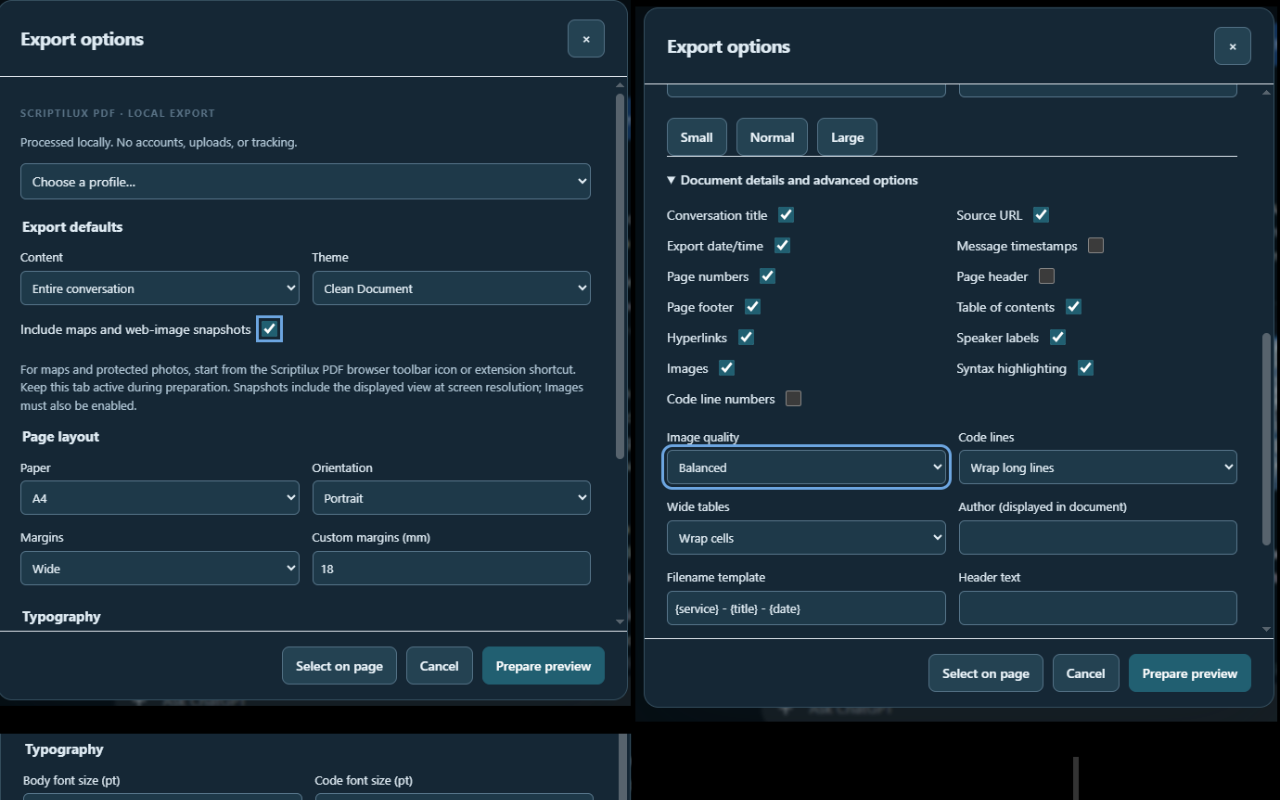Screen dimensions: 1280x800
Task: Open the Wide tables dropdown showing Wrap cells
Action: (806, 538)
